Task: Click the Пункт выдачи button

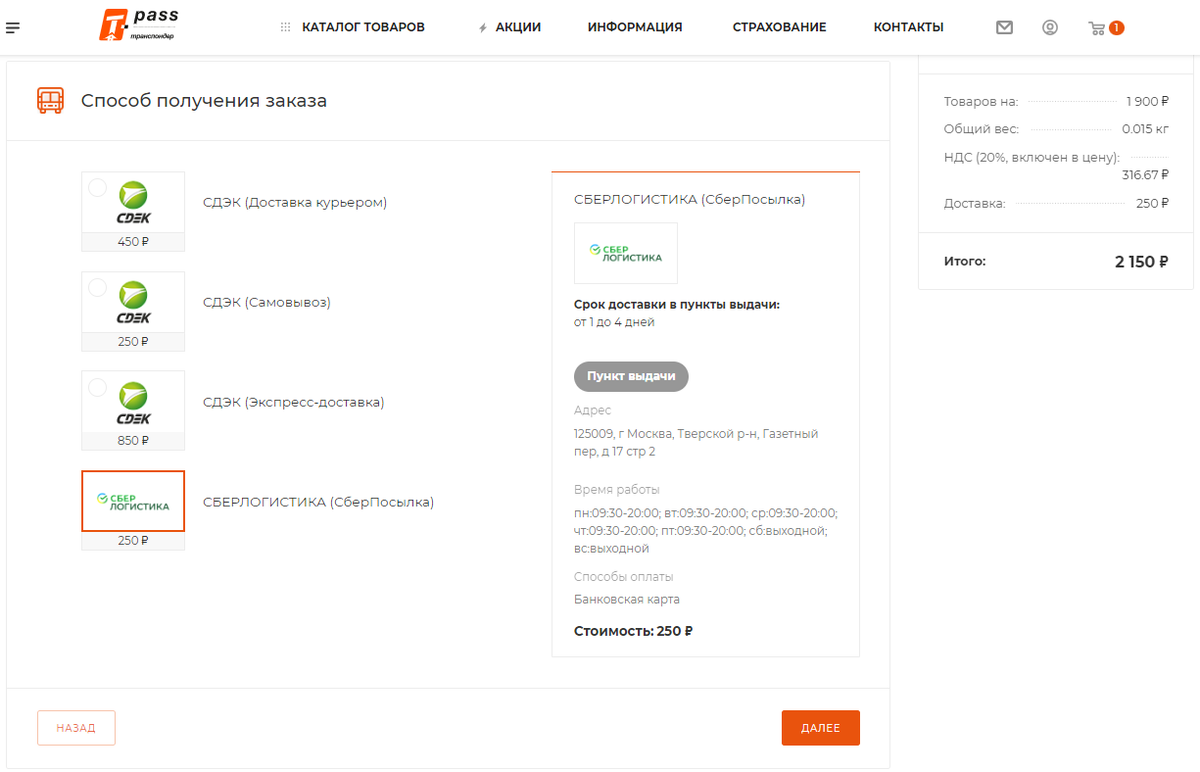Action: click(x=631, y=377)
